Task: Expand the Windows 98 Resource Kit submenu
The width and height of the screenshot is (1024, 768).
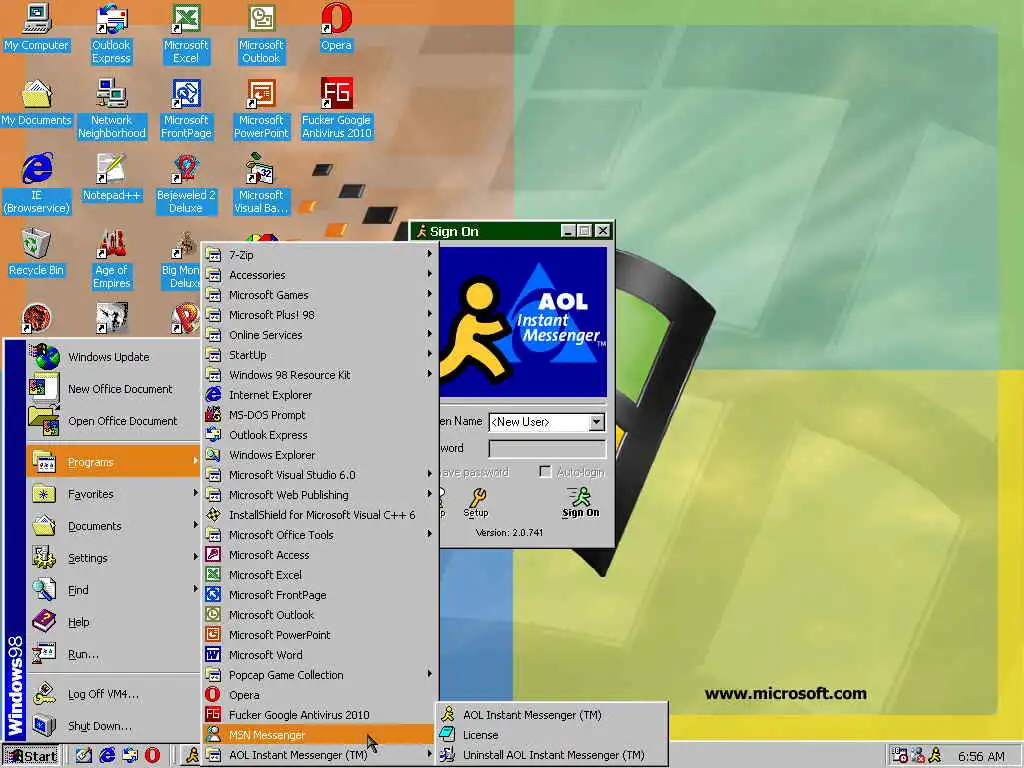Action: [x=319, y=375]
